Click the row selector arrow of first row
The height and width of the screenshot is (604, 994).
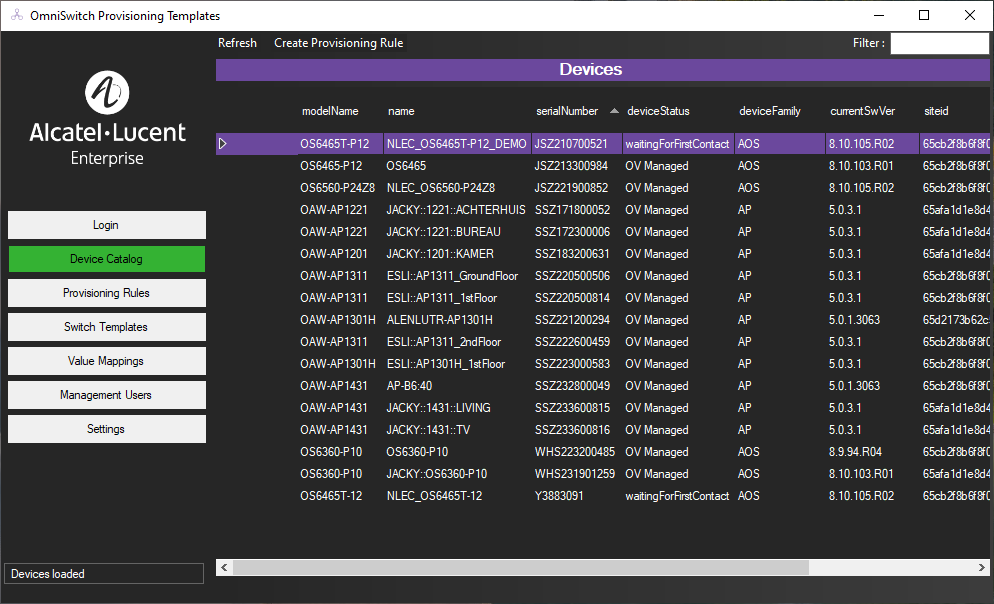[223, 144]
